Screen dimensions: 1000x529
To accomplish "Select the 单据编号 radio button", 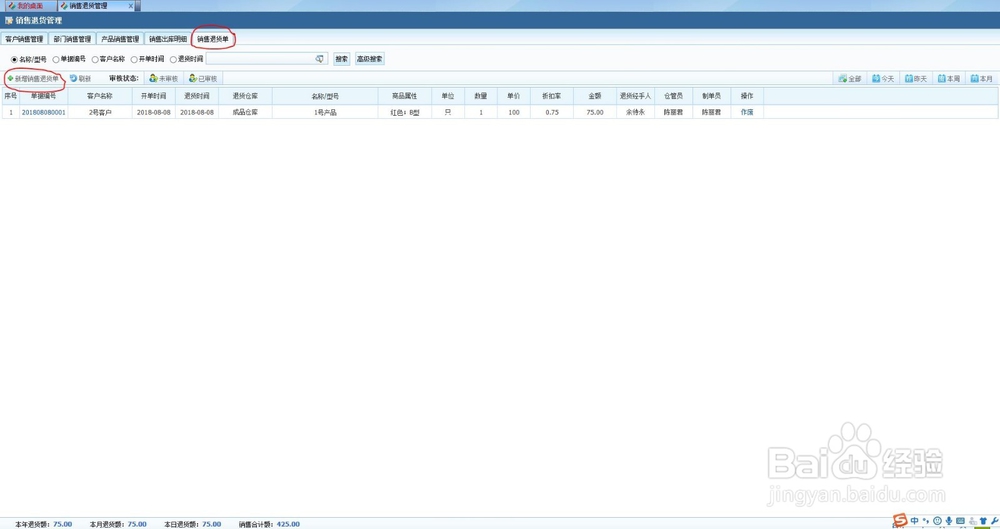I will [x=55, y=59].
